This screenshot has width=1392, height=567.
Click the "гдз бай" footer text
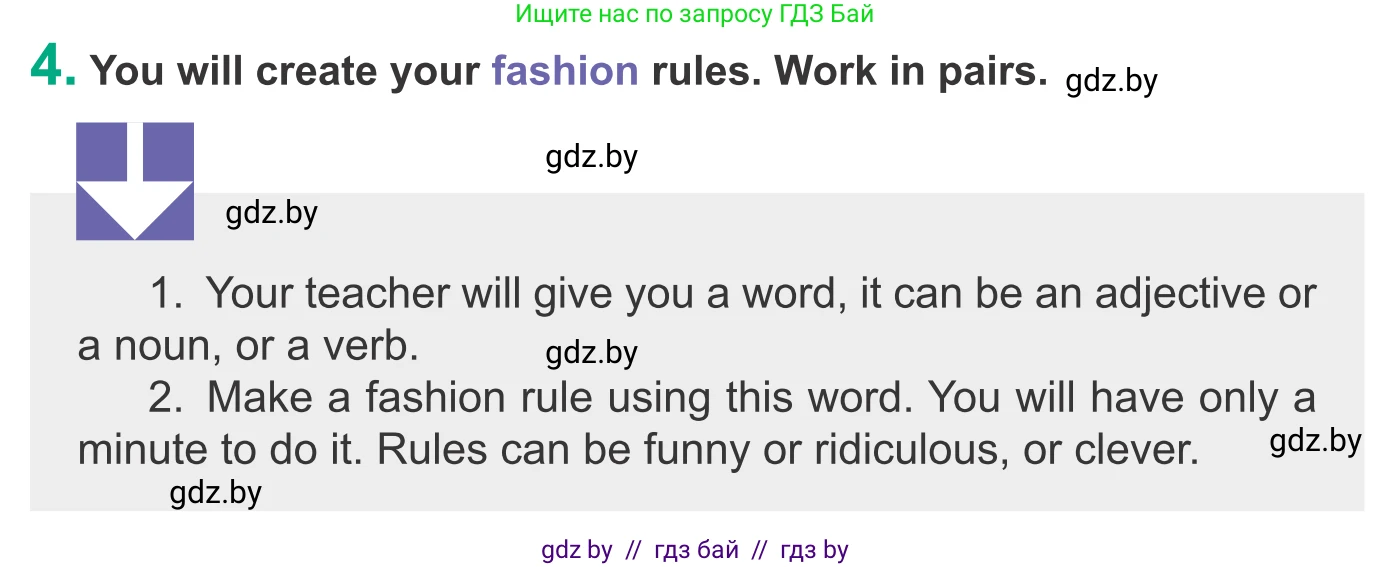[696, 550]
